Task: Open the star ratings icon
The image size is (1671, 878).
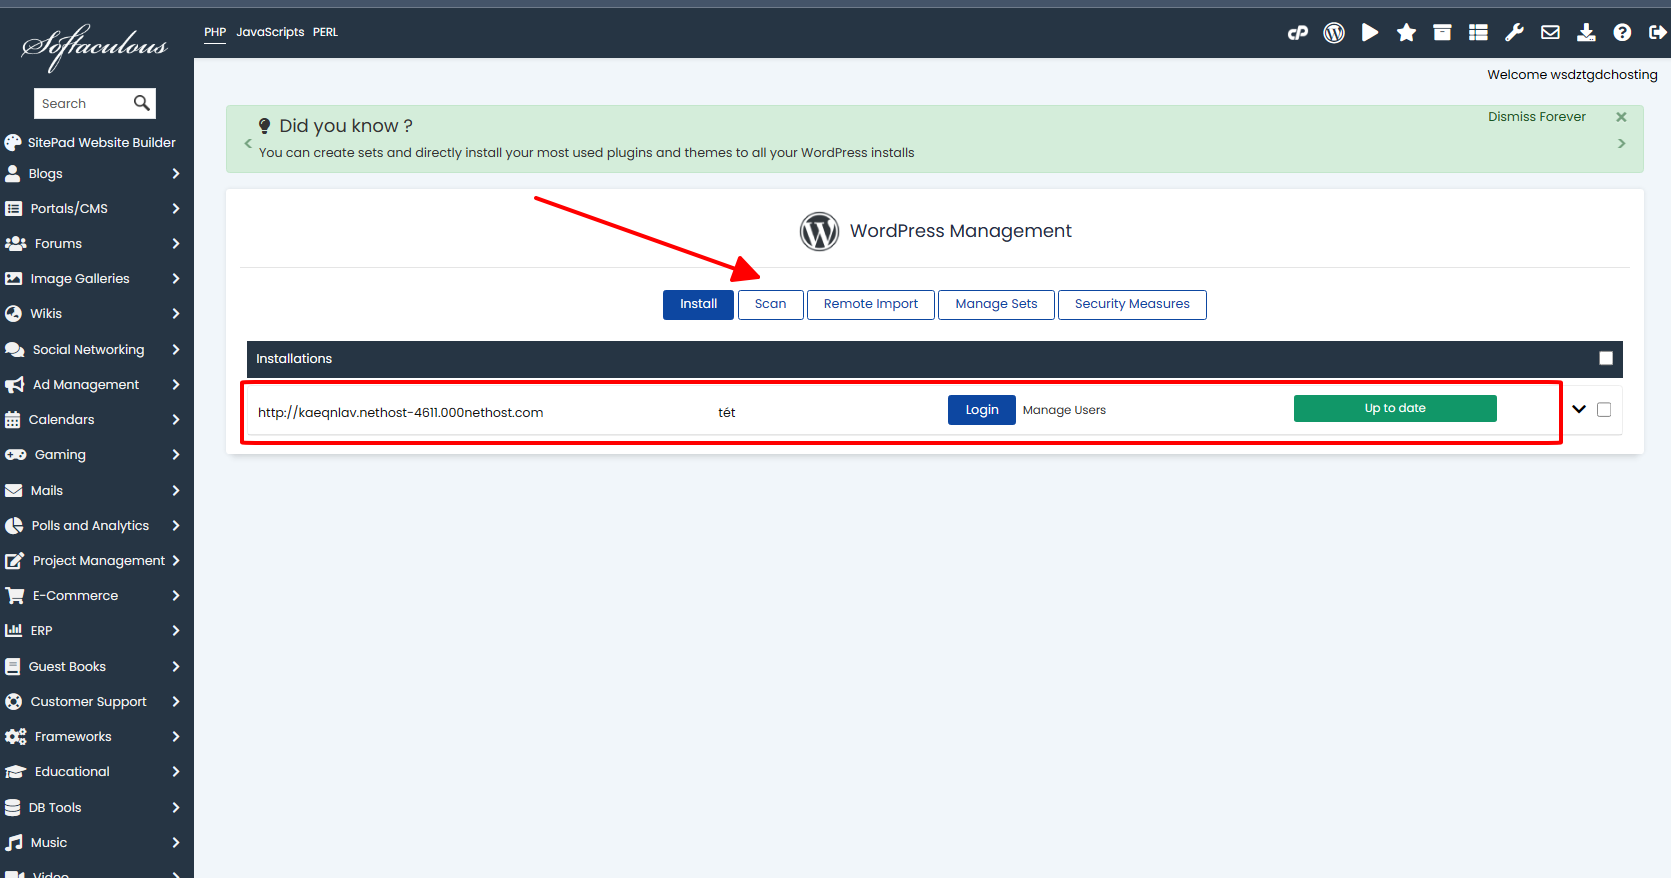Action: click(1406, 33)
